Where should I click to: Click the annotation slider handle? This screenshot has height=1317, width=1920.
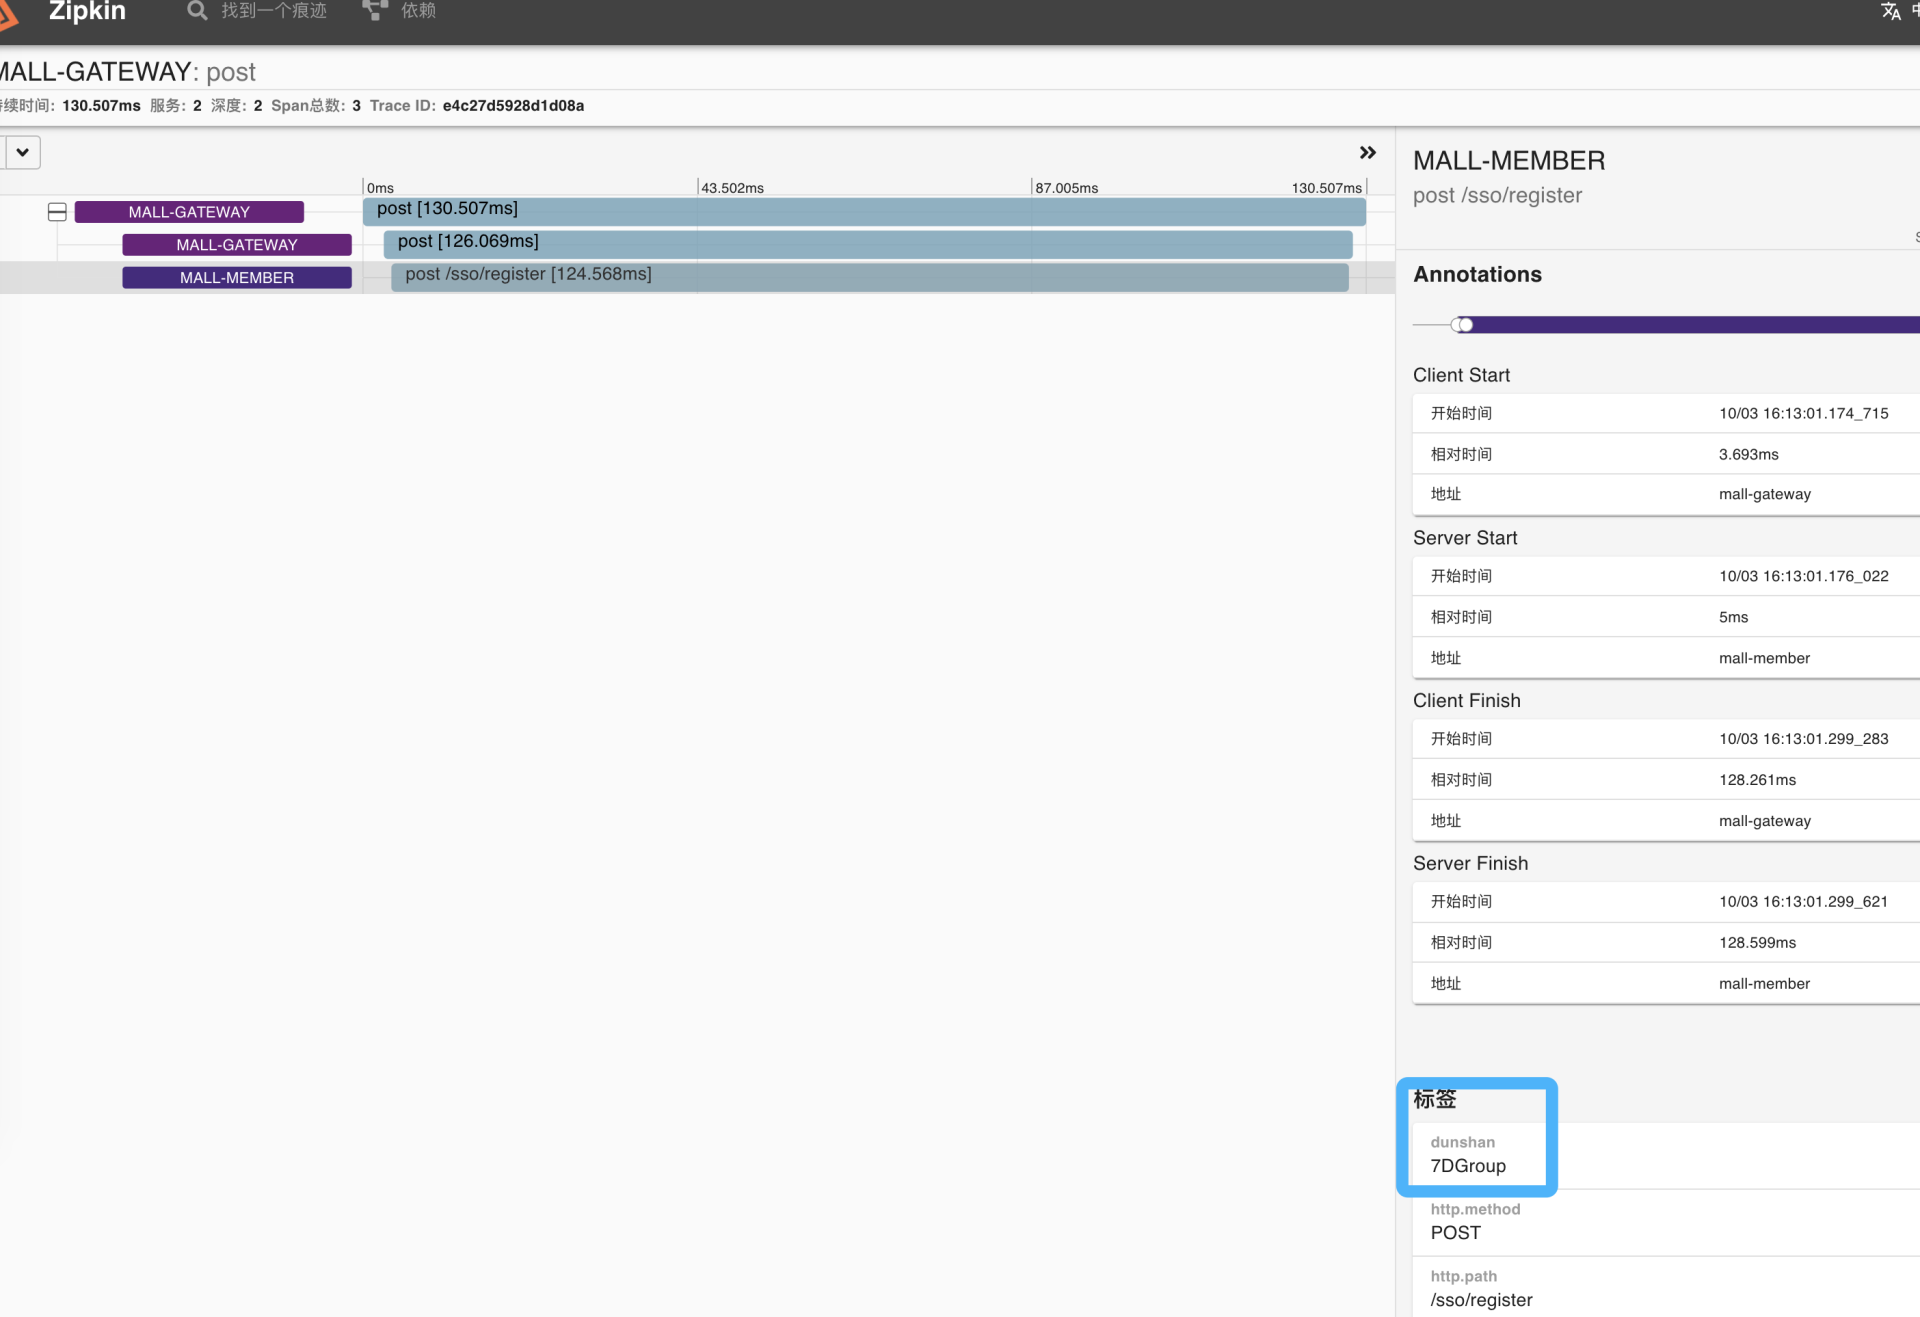(x=1465, y=325)
